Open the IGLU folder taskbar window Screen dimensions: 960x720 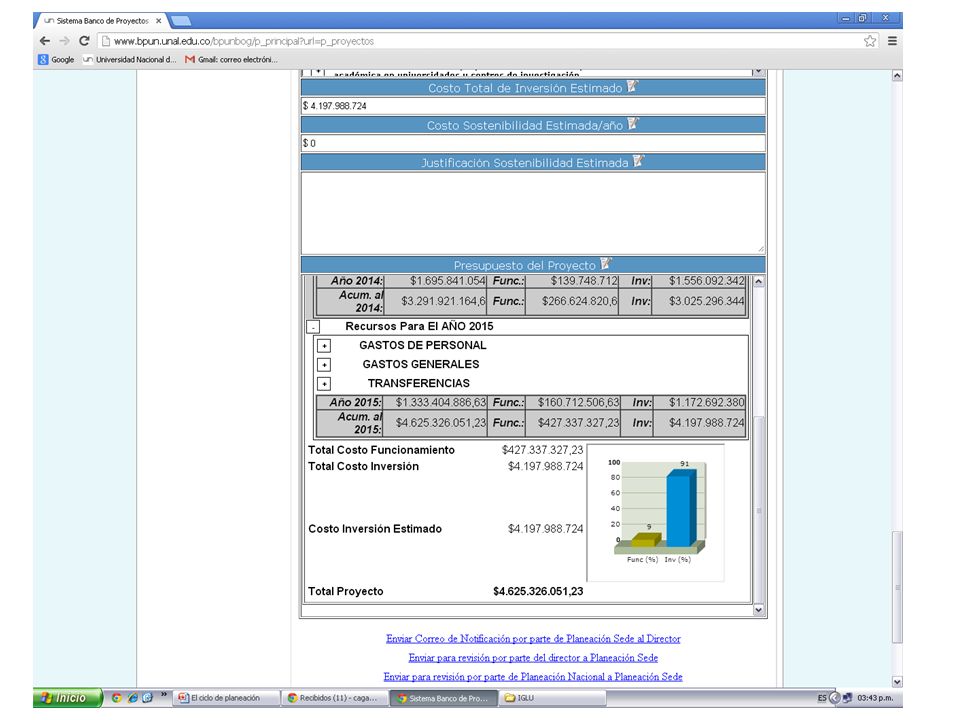(553, 698)
